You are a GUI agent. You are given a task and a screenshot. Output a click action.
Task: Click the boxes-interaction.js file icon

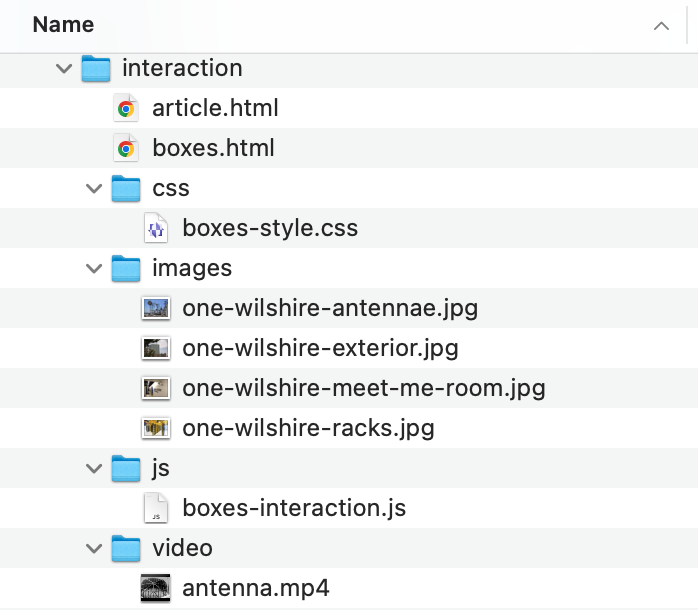click(156, 508)
